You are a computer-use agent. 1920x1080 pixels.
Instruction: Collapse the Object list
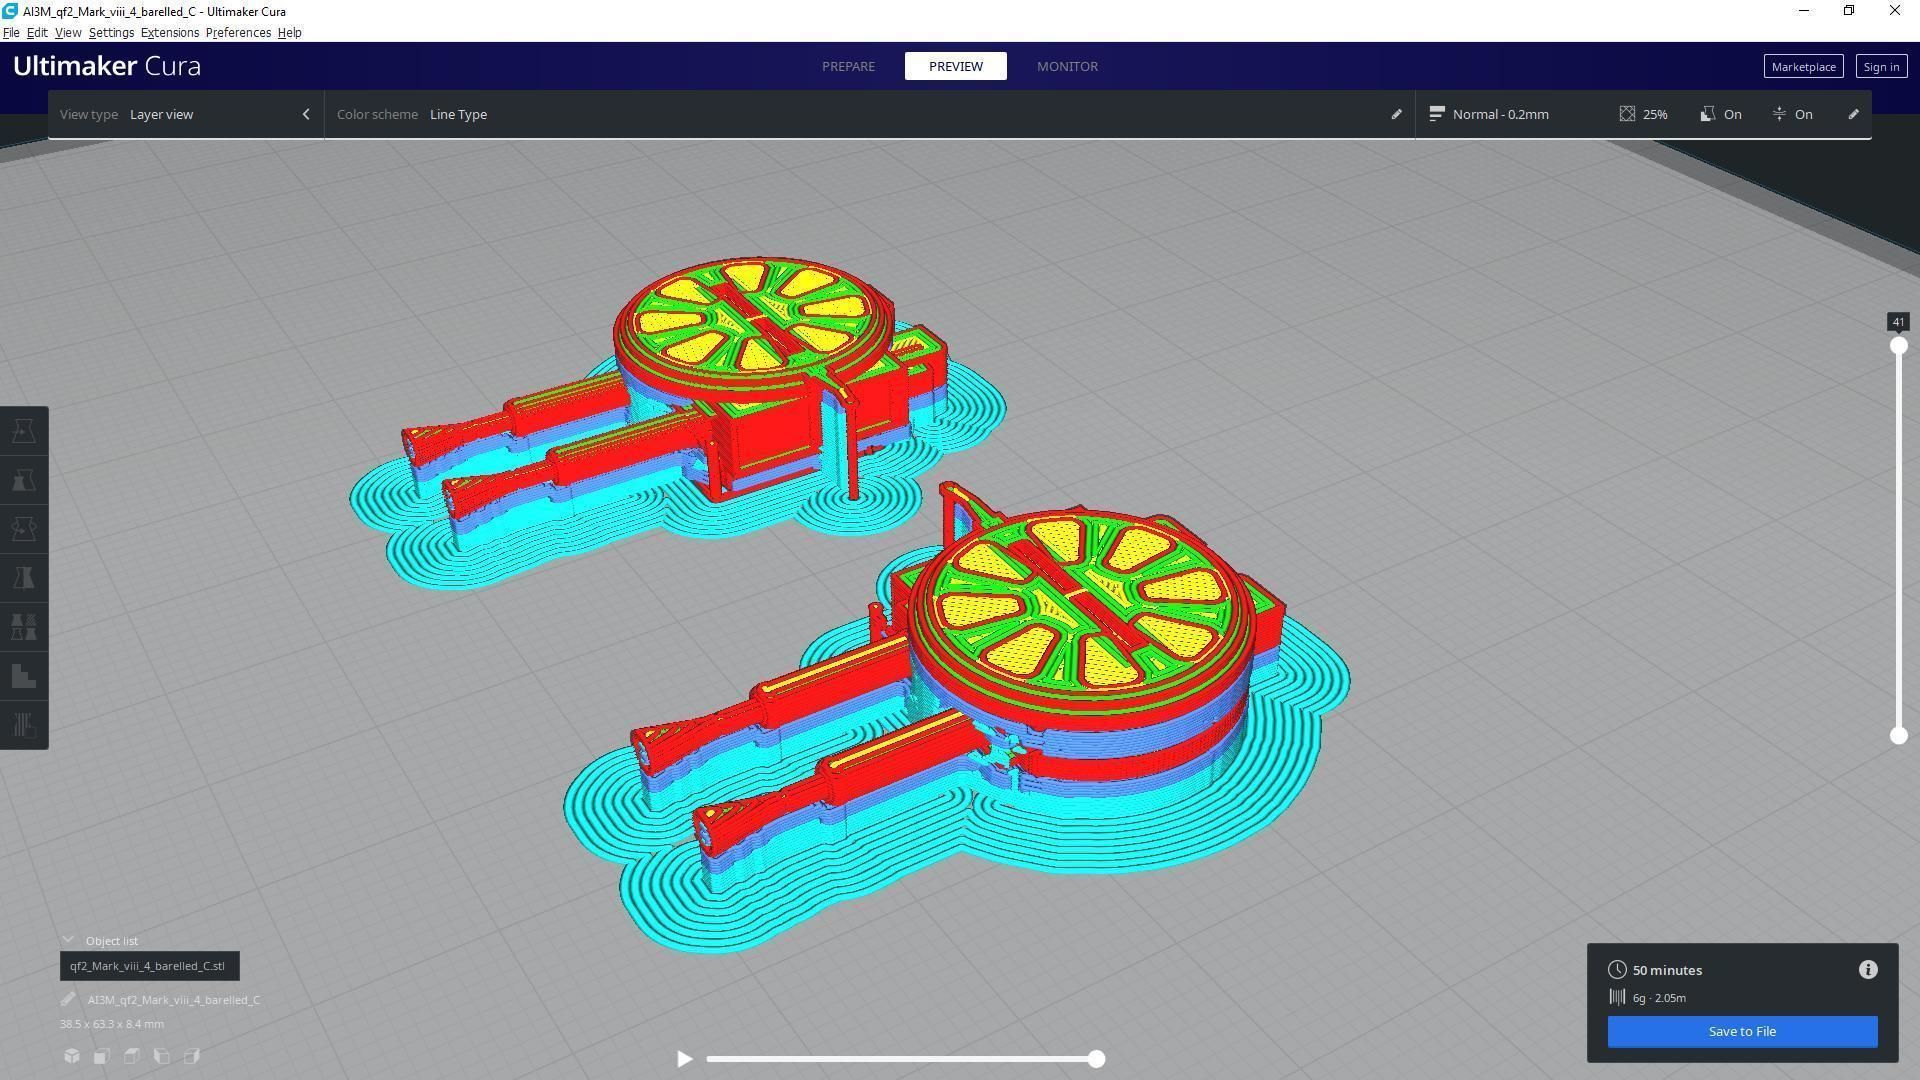[x=68, y=941]
